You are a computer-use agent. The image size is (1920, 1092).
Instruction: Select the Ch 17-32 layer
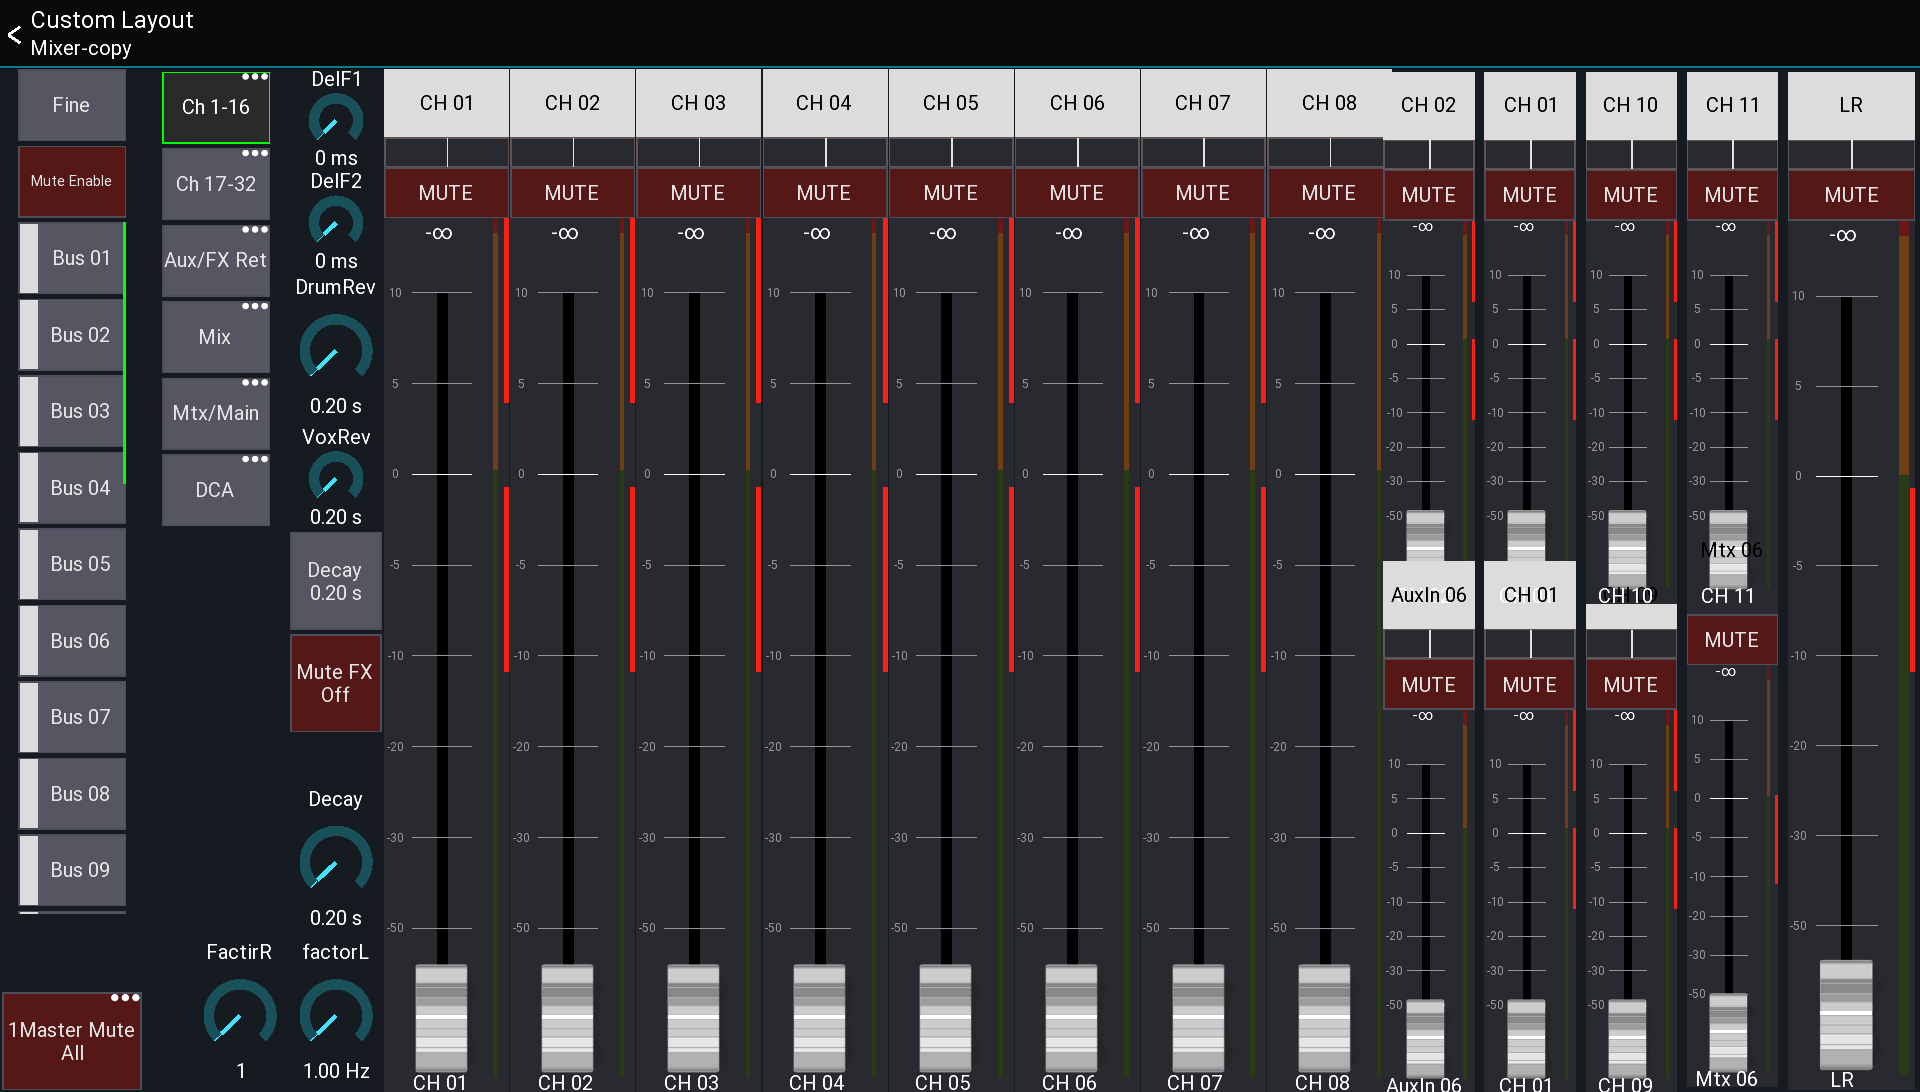(216, 184)
